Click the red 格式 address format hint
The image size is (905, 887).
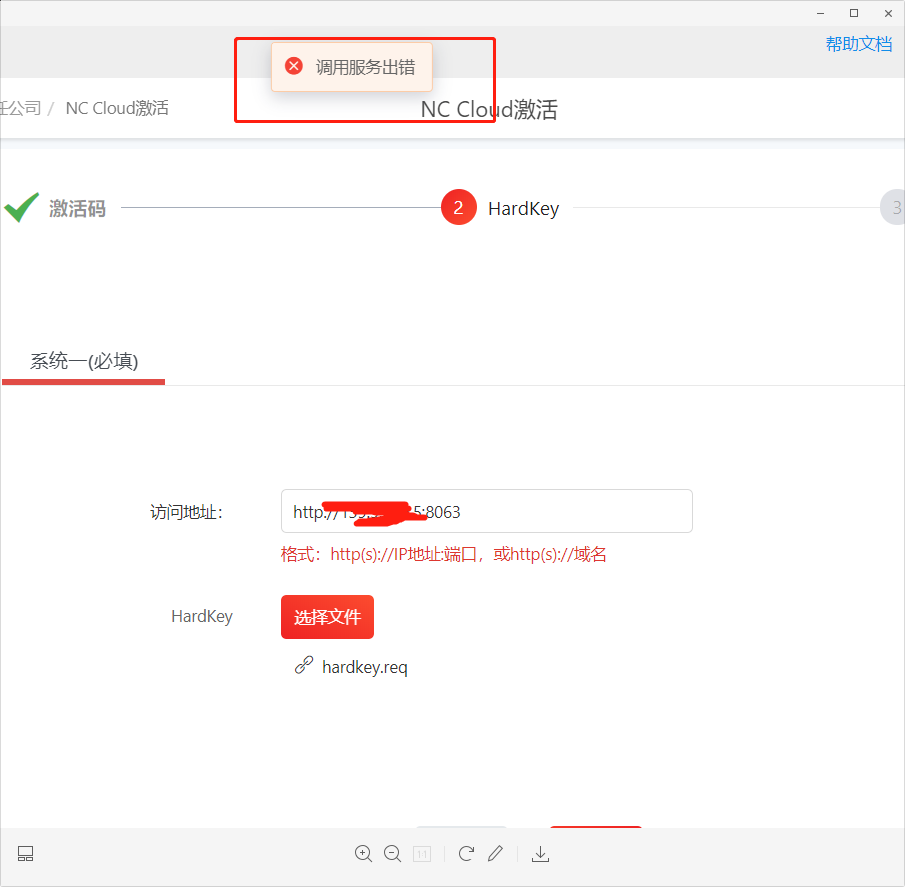(443, 555)
